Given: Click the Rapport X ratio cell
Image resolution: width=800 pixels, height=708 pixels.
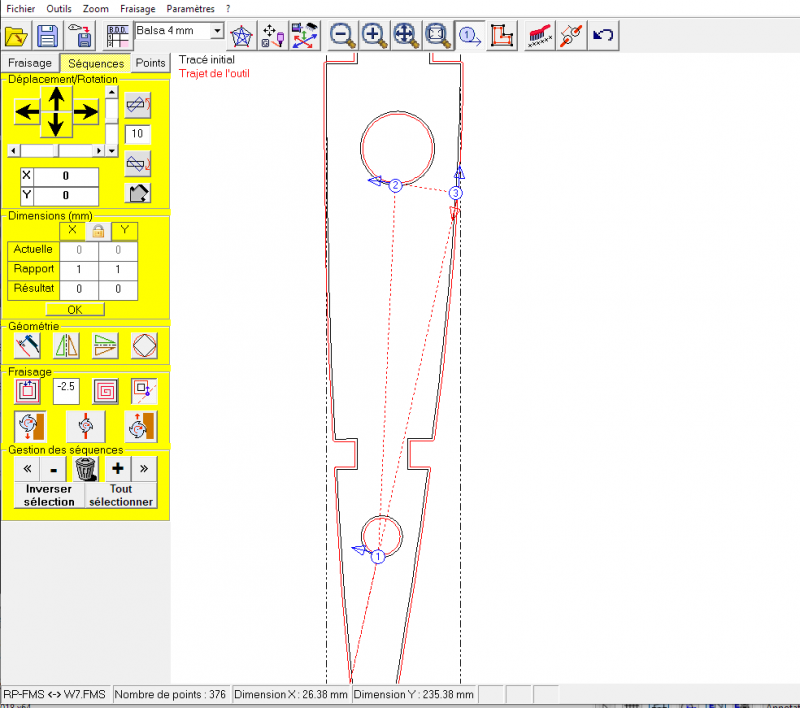Looking at the screenshot, I should (x=79, y=269).
